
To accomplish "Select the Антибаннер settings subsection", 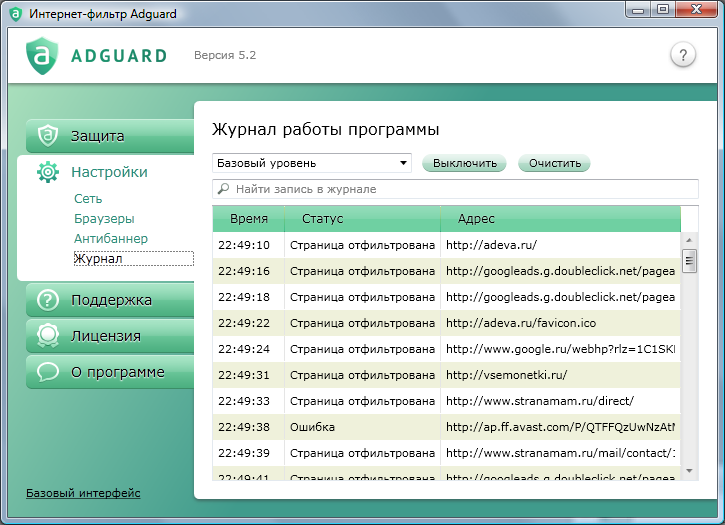I will point(111,238).
